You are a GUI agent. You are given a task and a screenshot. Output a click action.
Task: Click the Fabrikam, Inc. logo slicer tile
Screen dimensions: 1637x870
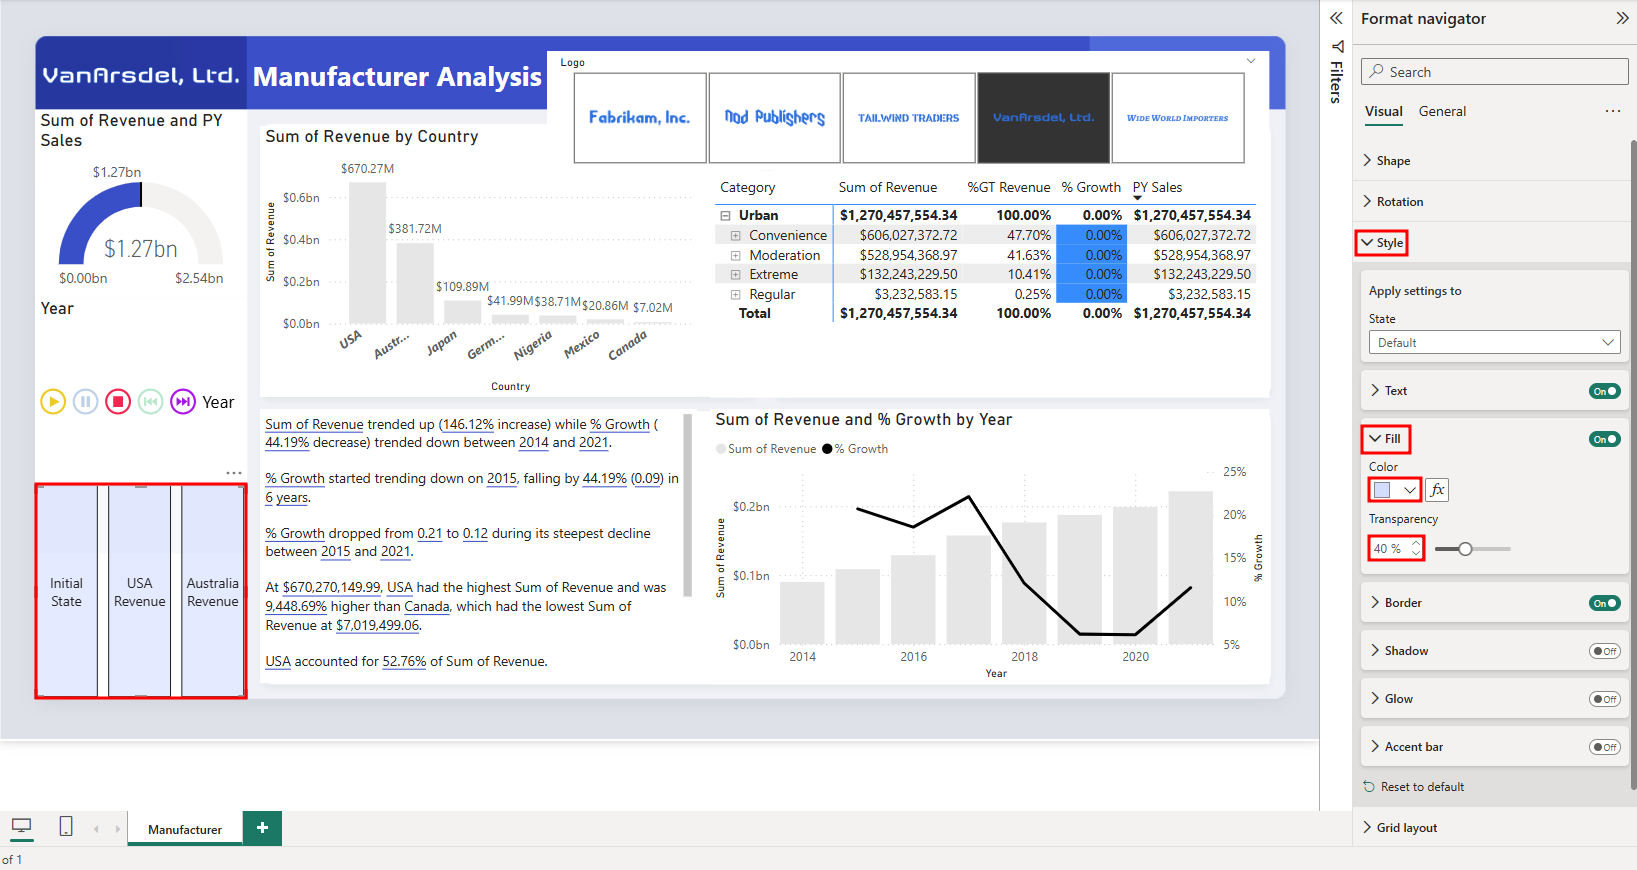(640, 118)
